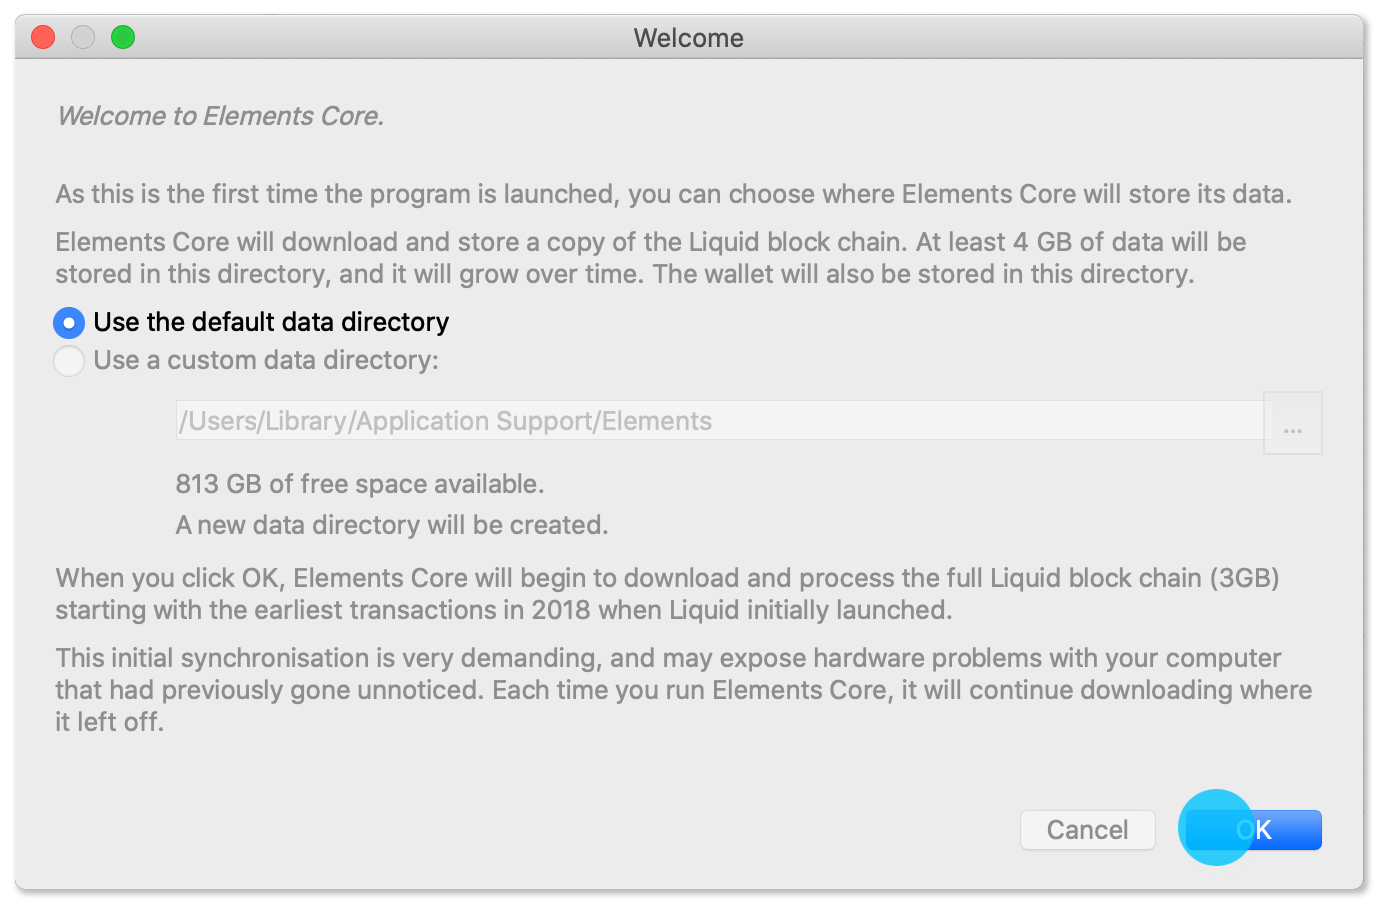Click the paragraph about storing the Liquid block chain

click(650, 258)
